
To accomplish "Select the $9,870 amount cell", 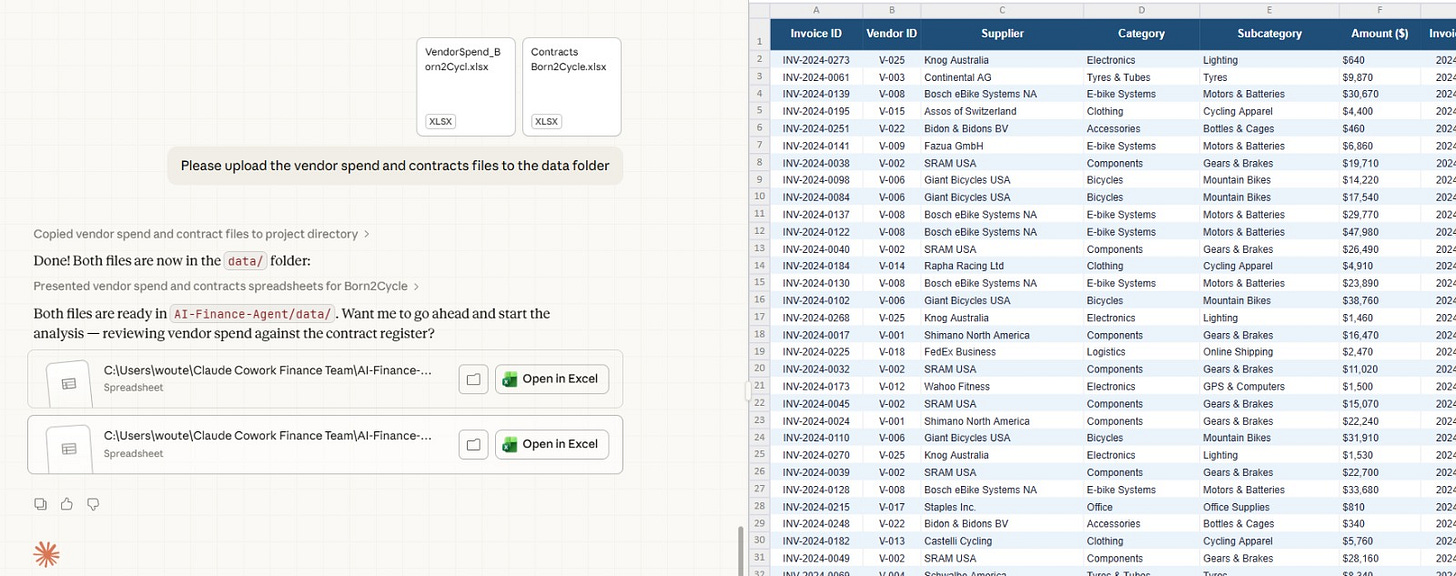I will (x=1379, y=77).
